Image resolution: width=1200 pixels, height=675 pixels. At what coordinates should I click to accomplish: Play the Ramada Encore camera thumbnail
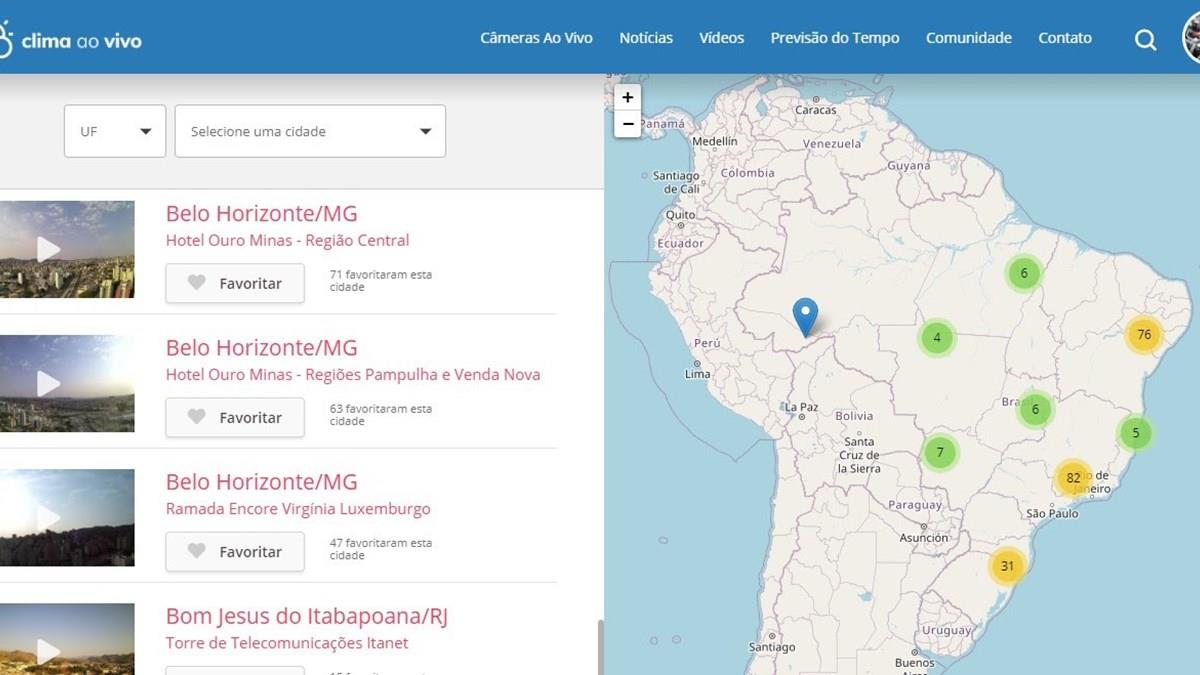coord(48,517)
